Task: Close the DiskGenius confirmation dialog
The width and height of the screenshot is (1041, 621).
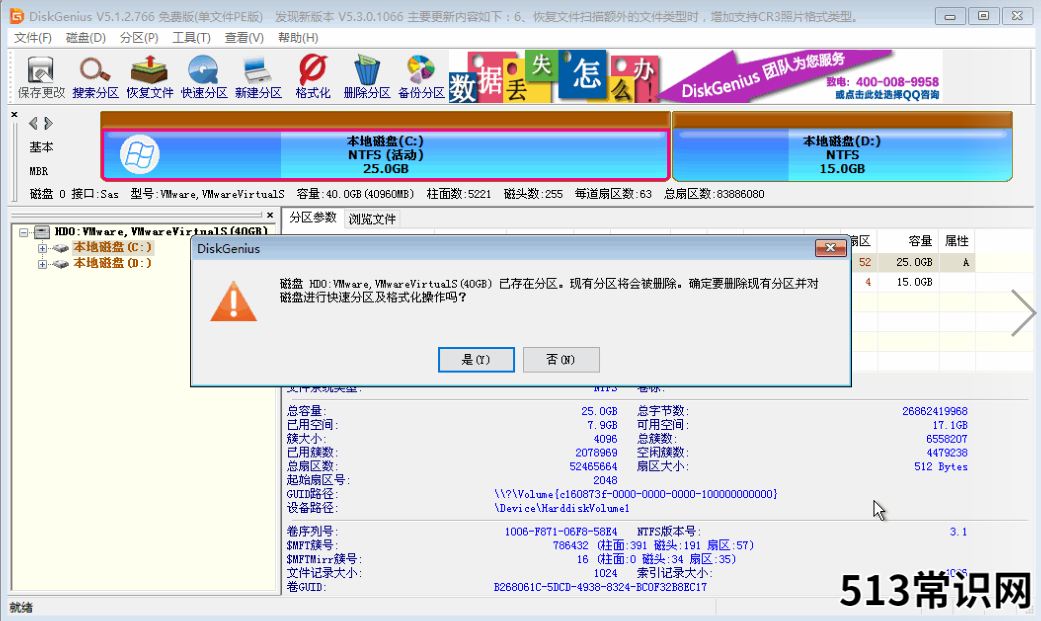Action: point(830,248)
